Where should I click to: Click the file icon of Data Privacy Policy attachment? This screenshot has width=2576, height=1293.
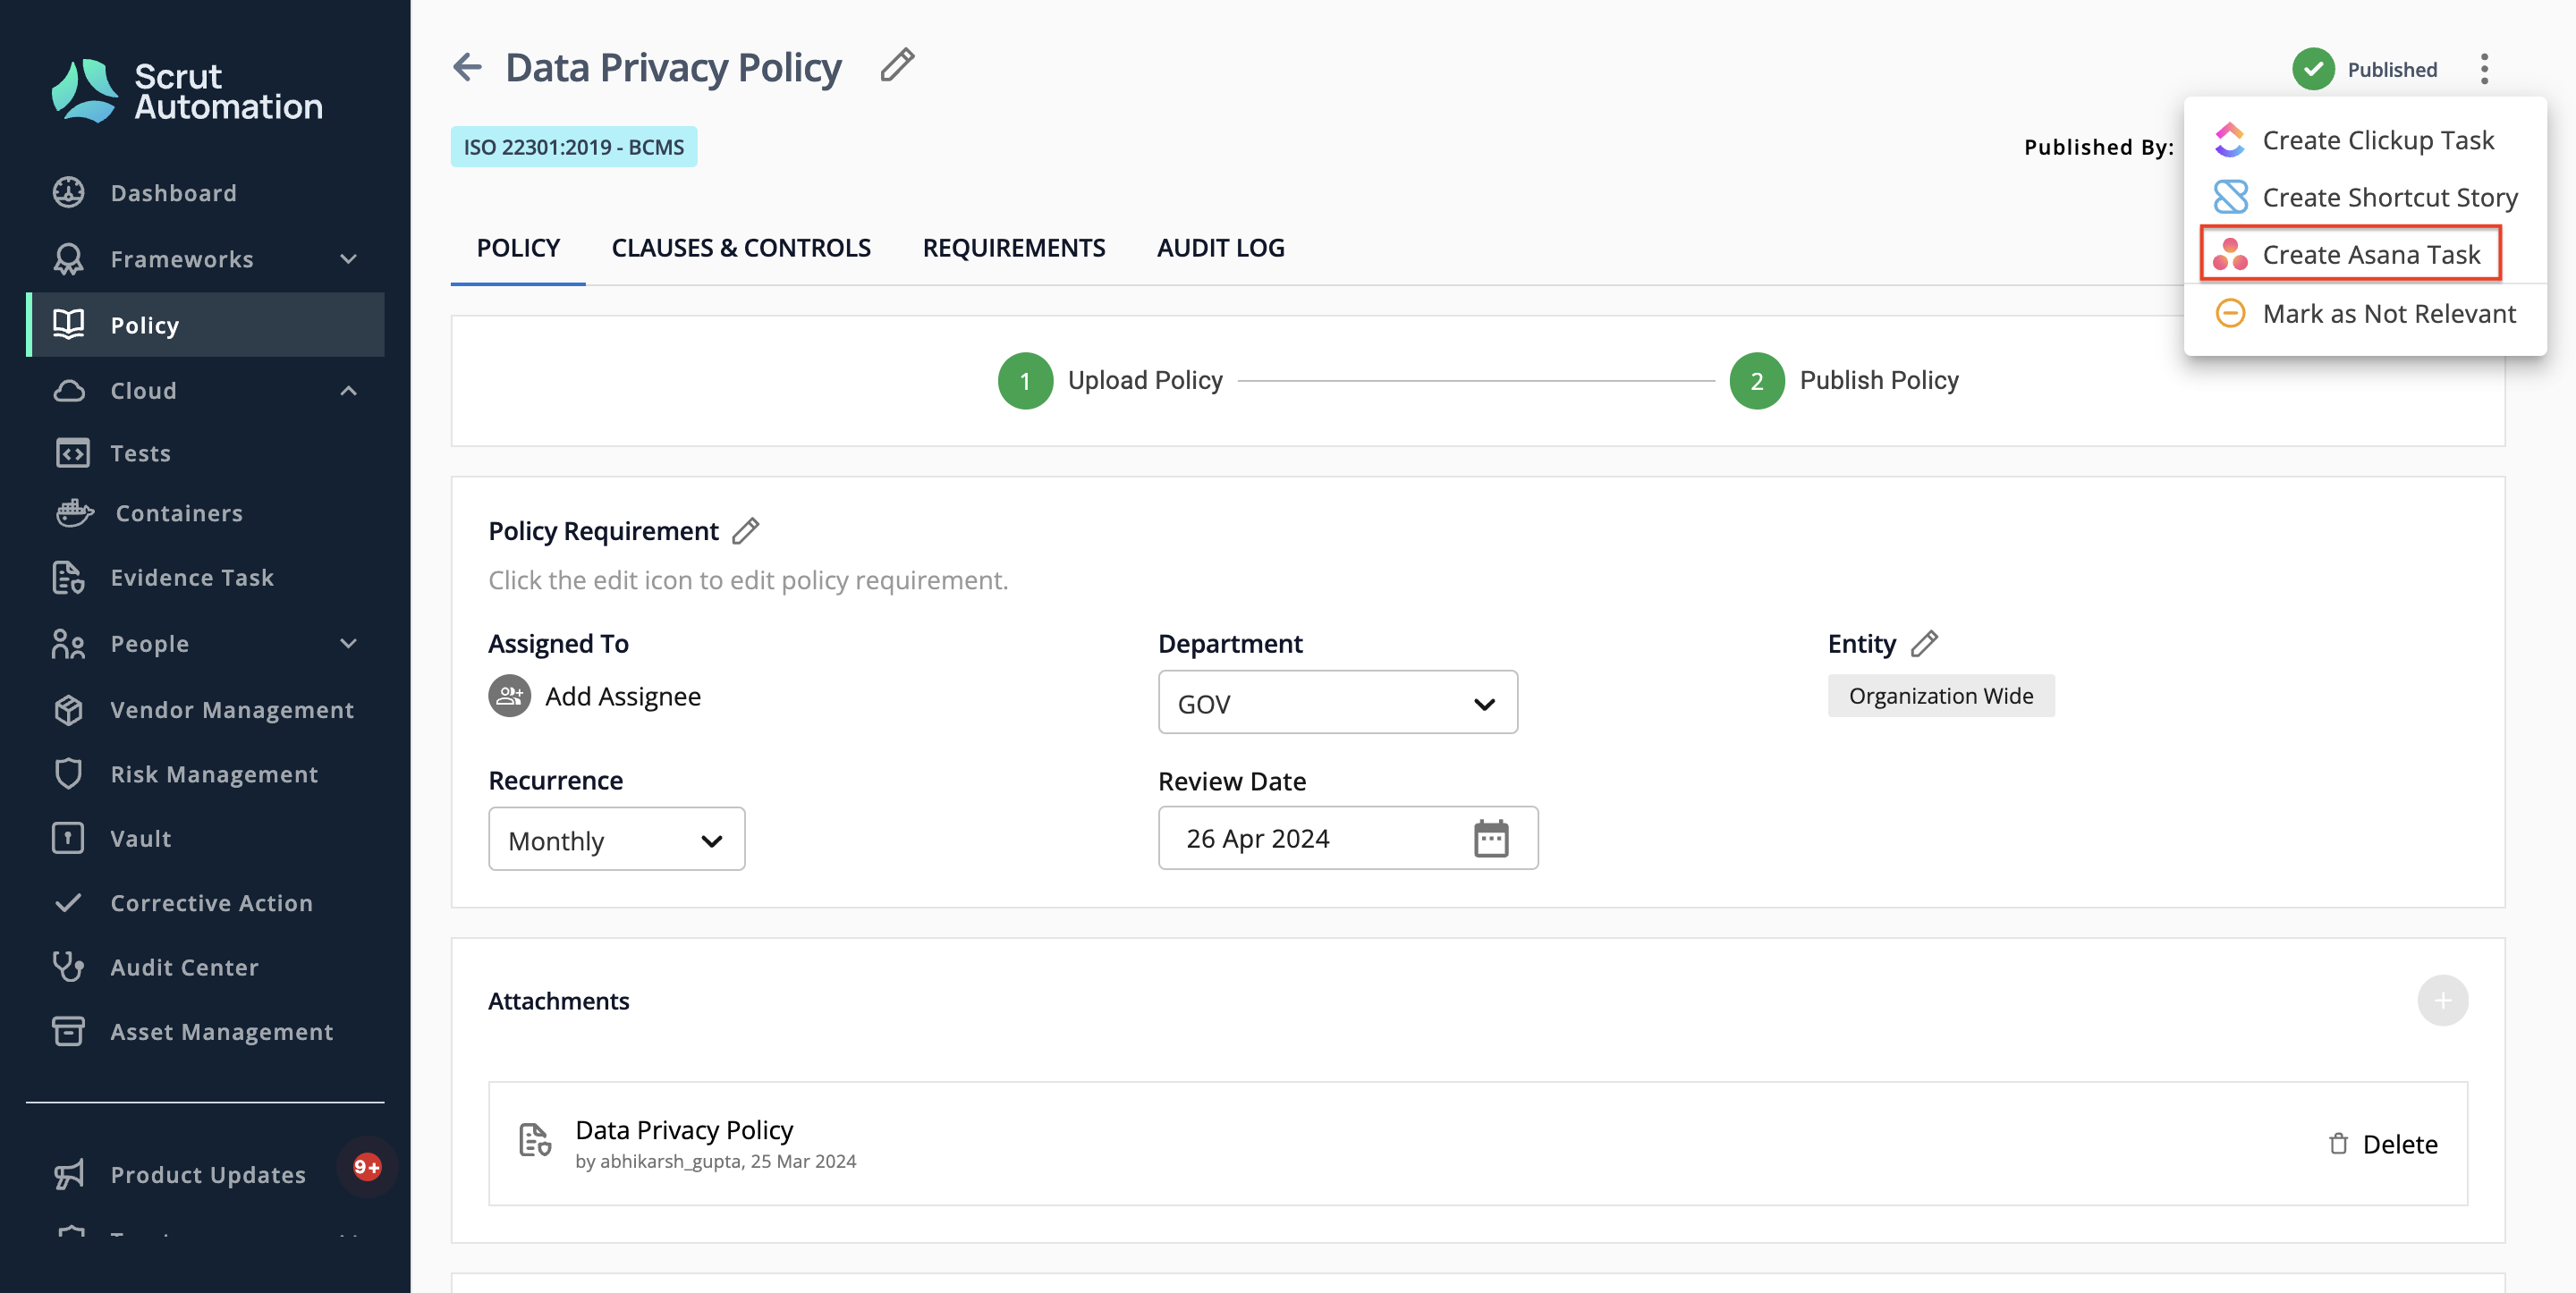[535, 1139]
